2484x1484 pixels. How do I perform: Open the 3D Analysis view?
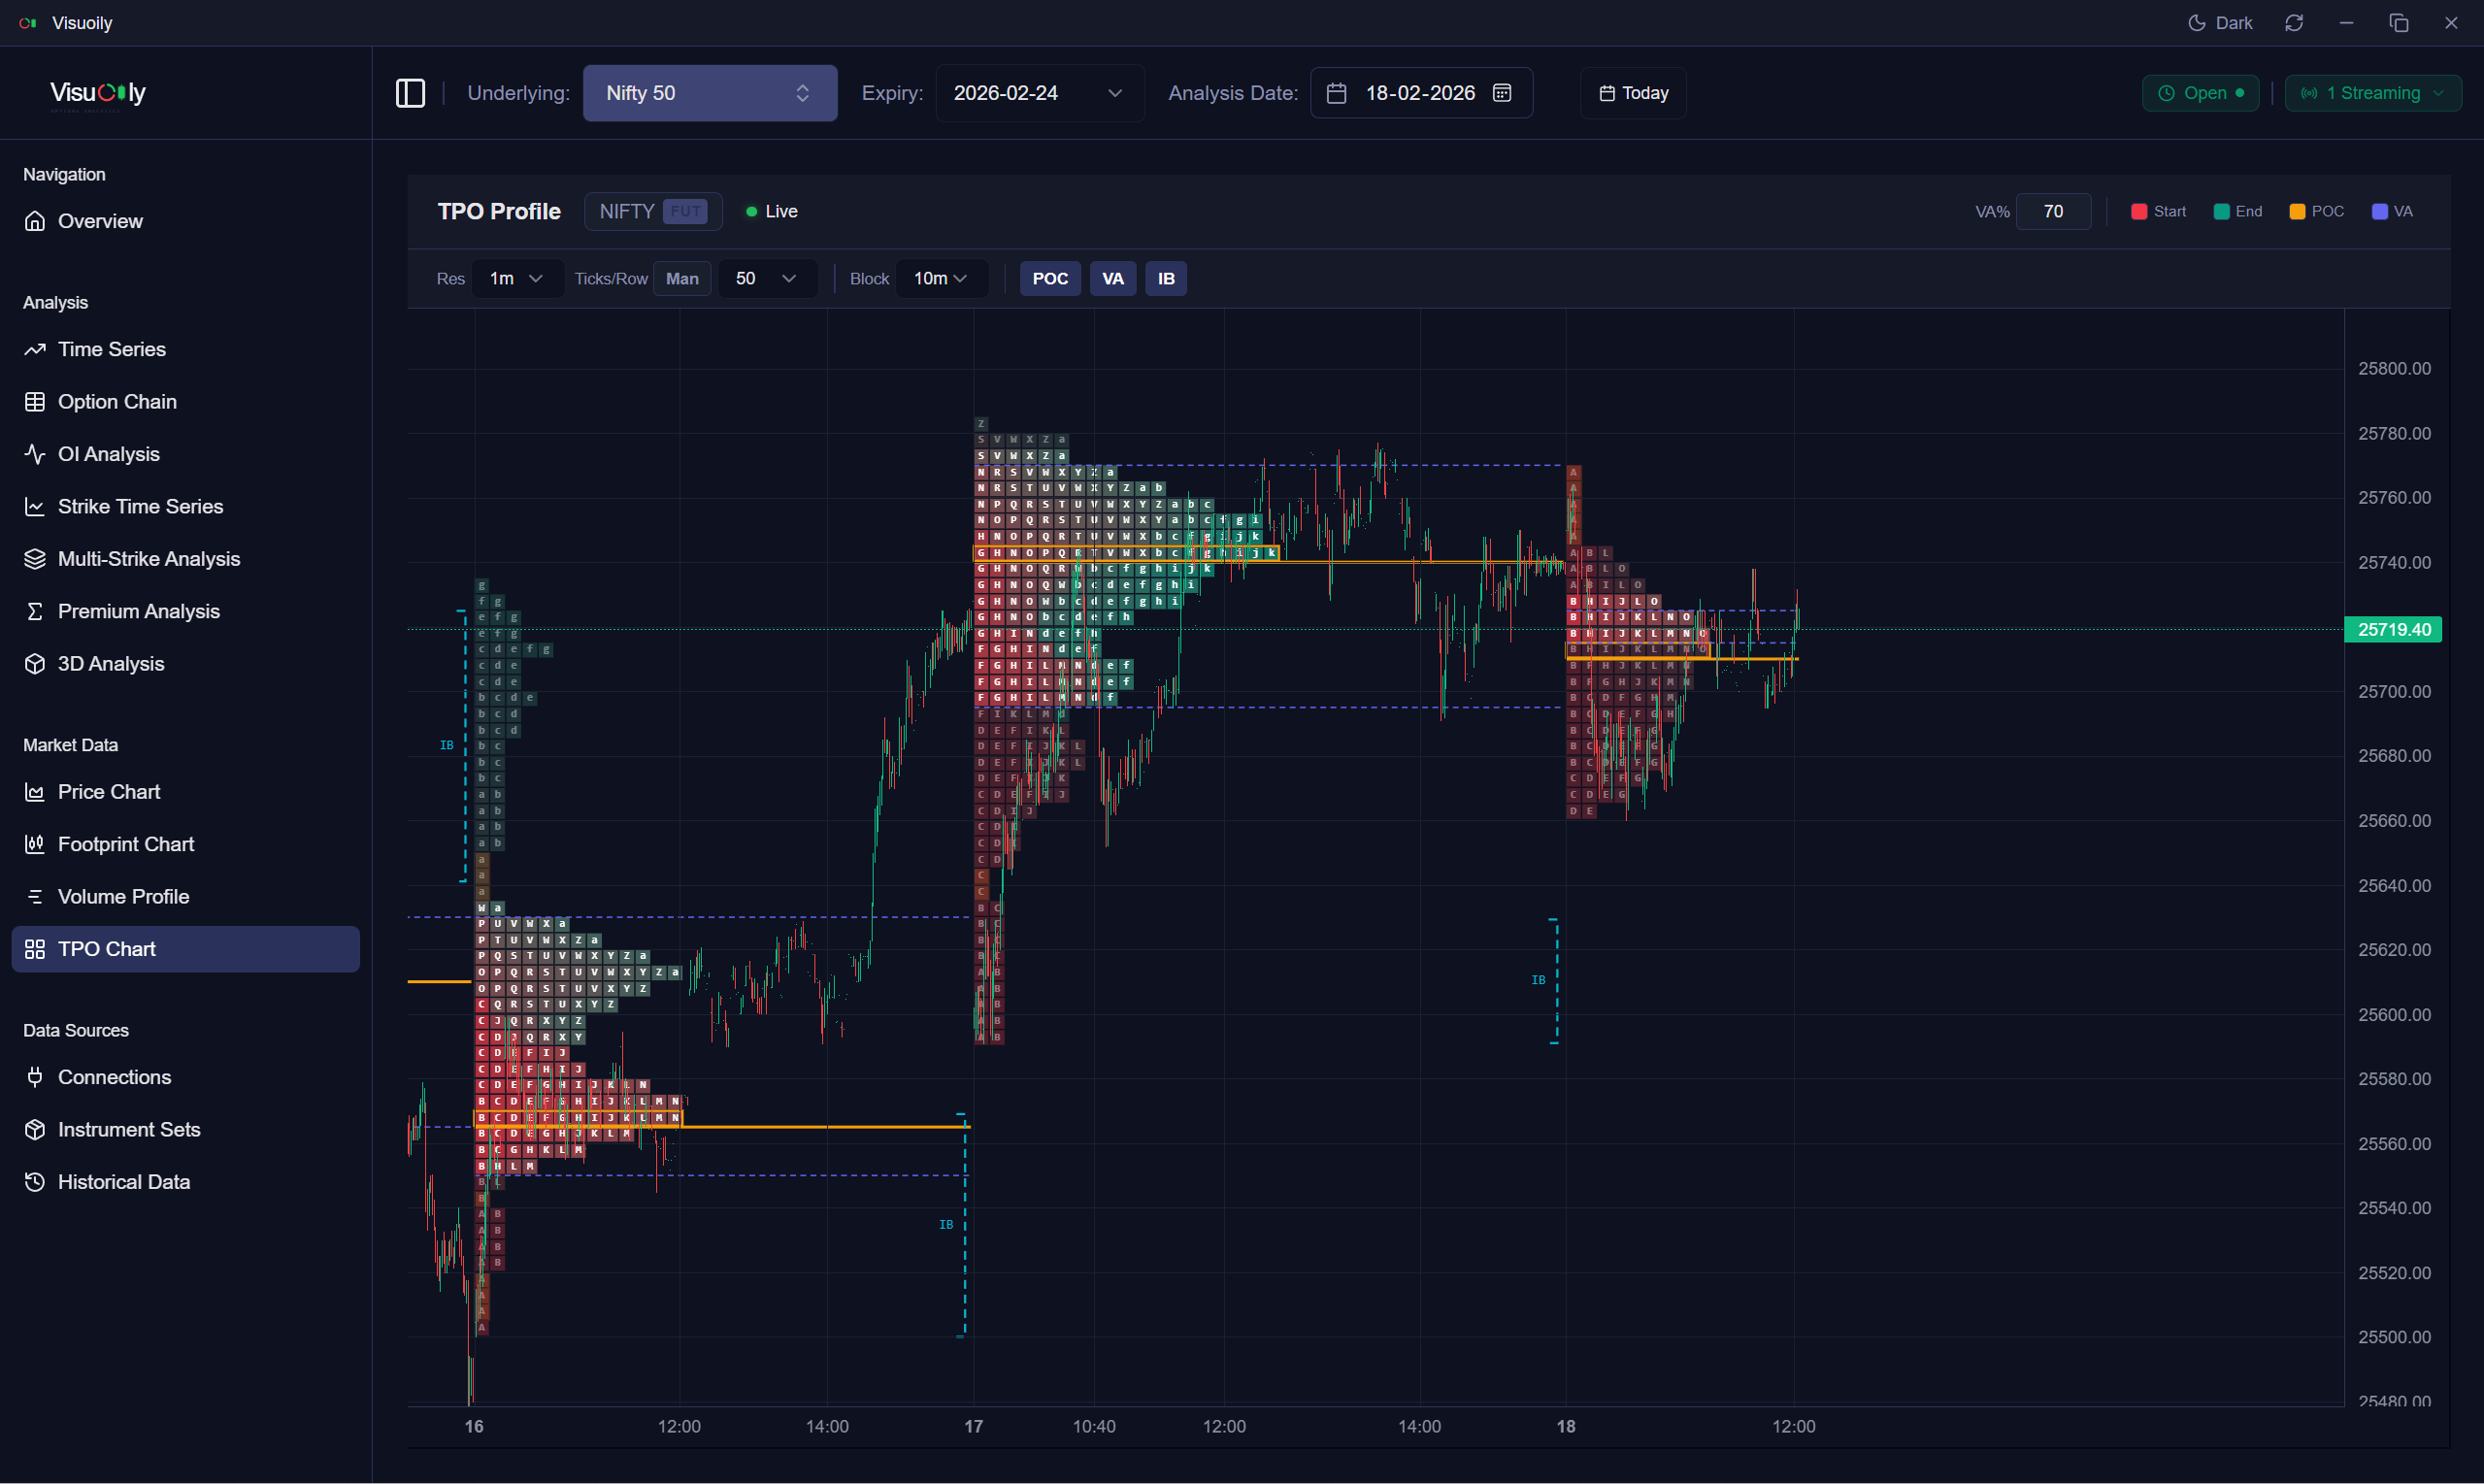pos(110,663)
